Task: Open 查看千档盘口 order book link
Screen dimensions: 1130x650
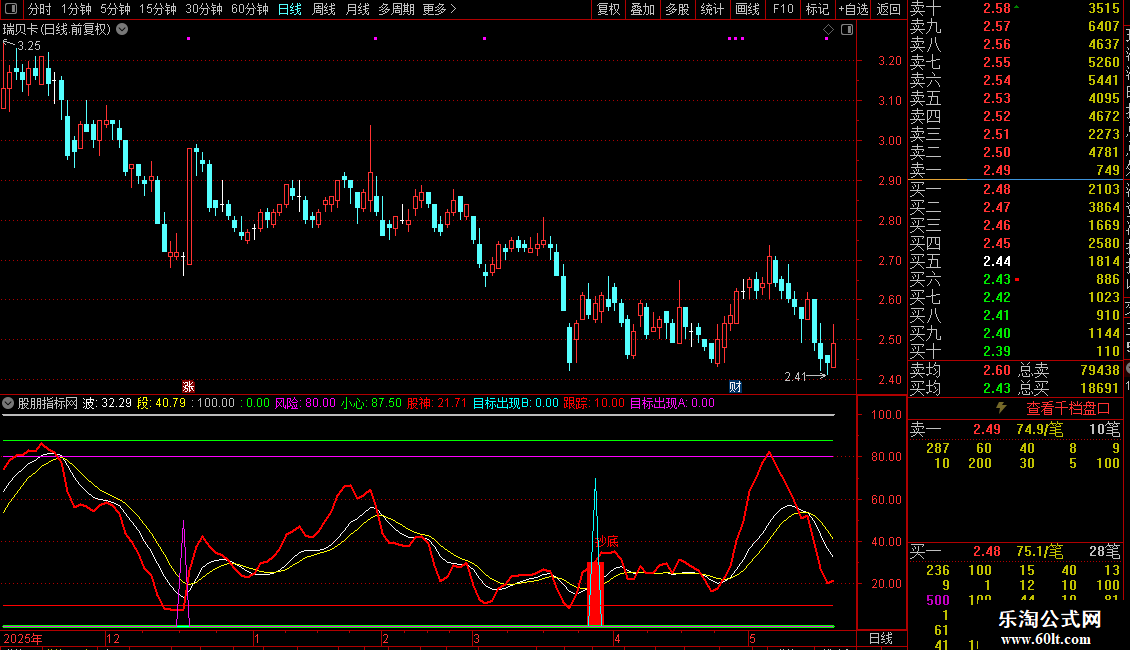Action: pos(1068,409)
